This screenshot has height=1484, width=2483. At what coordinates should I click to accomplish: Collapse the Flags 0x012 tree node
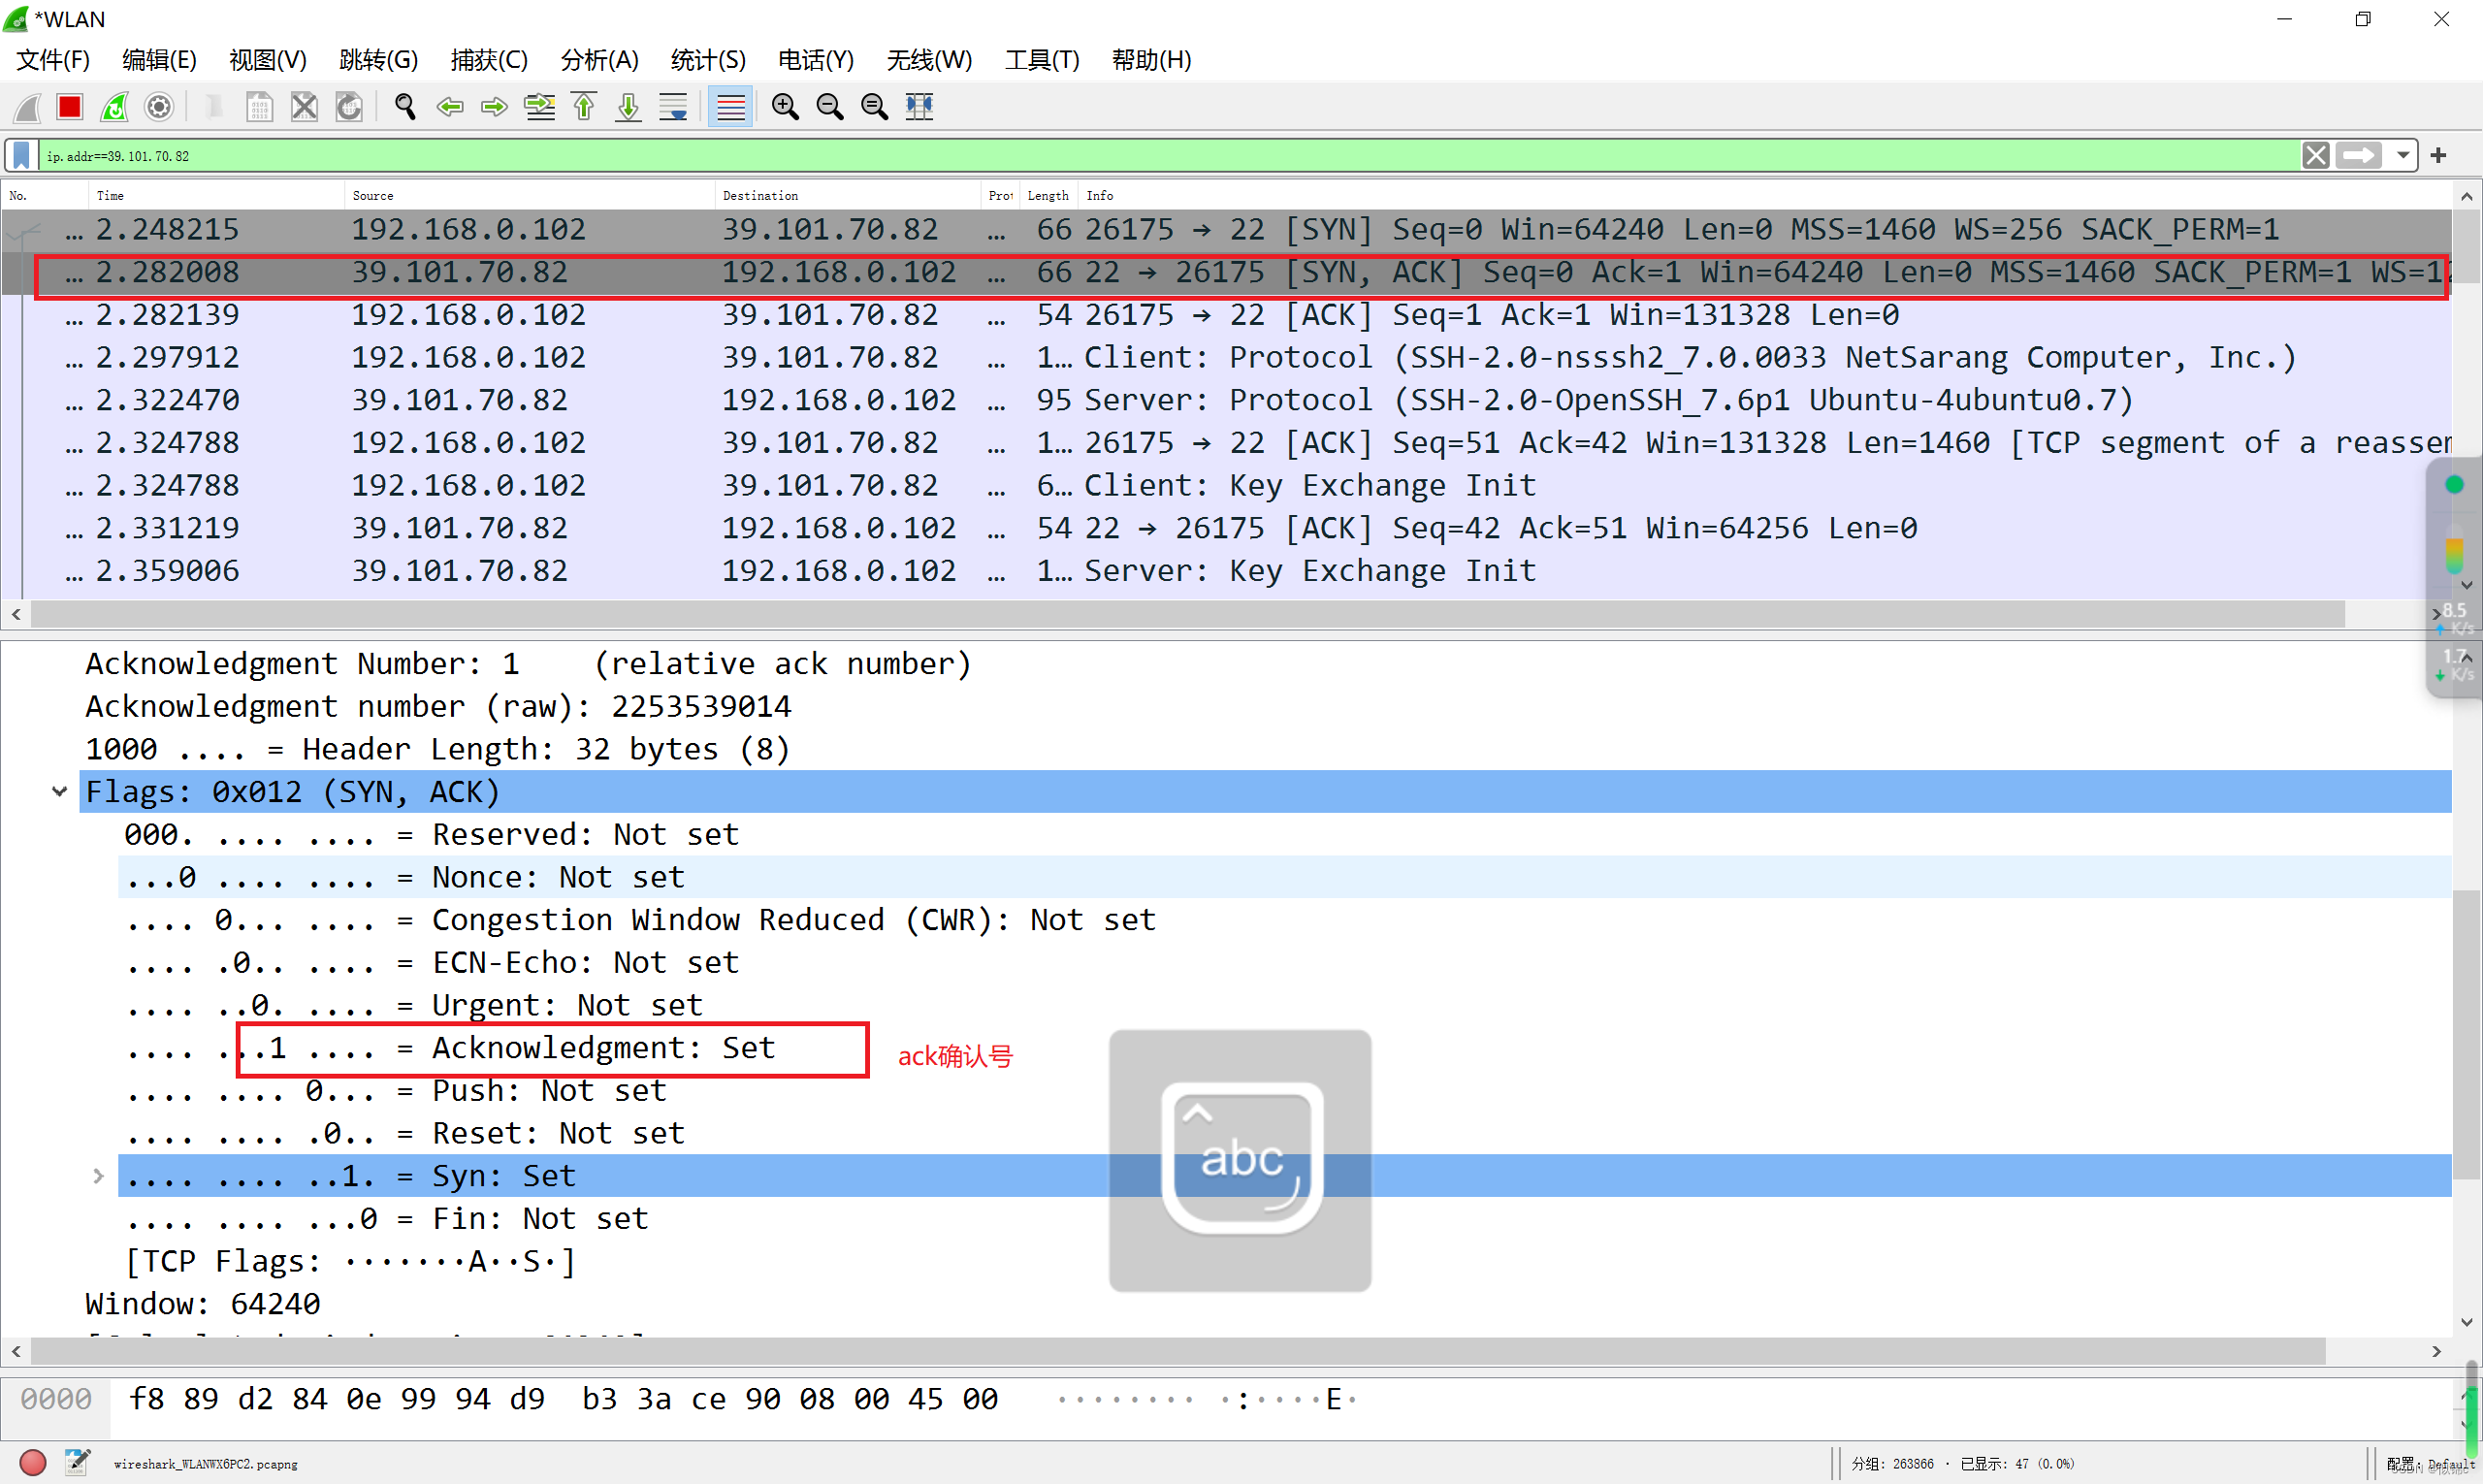(60, 792)
